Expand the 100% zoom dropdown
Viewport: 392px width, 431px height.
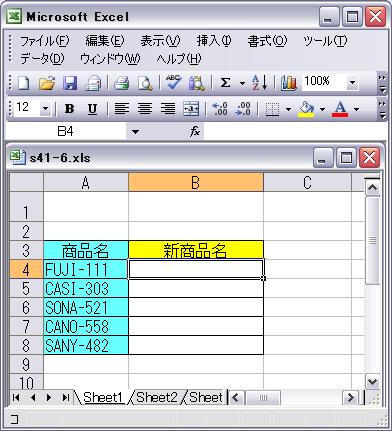click(x=352, y=82)
